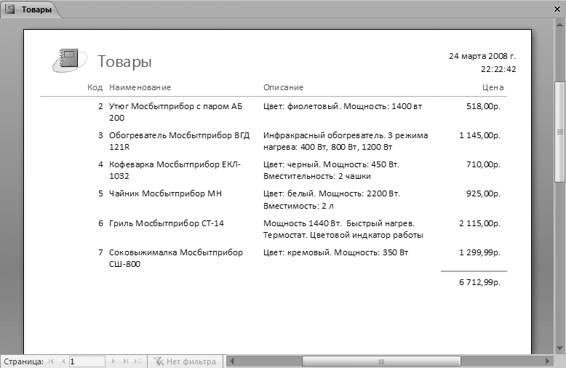Click the horizontal scrollbar thumb
The height and width of the screenshot is (368, 566).
click(381, 361)
